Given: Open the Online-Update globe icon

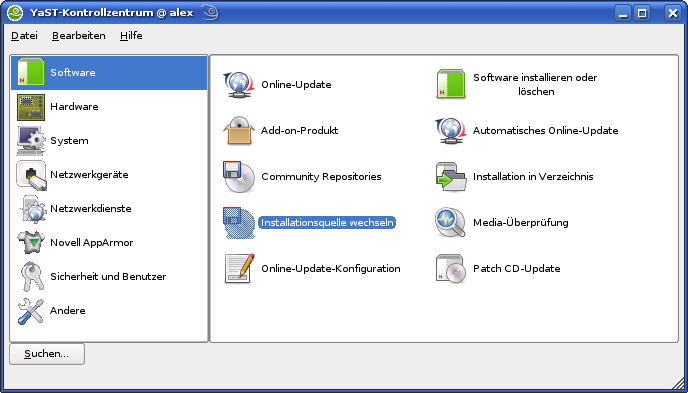Looking at the screenshot, I should (x=239, y=84).
